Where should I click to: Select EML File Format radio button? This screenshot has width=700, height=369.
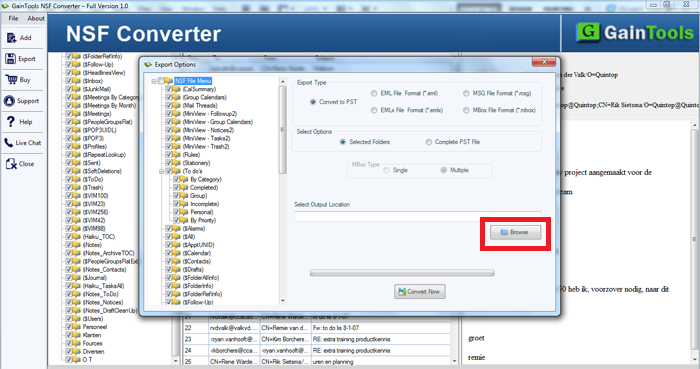click(x=374, y=93)
